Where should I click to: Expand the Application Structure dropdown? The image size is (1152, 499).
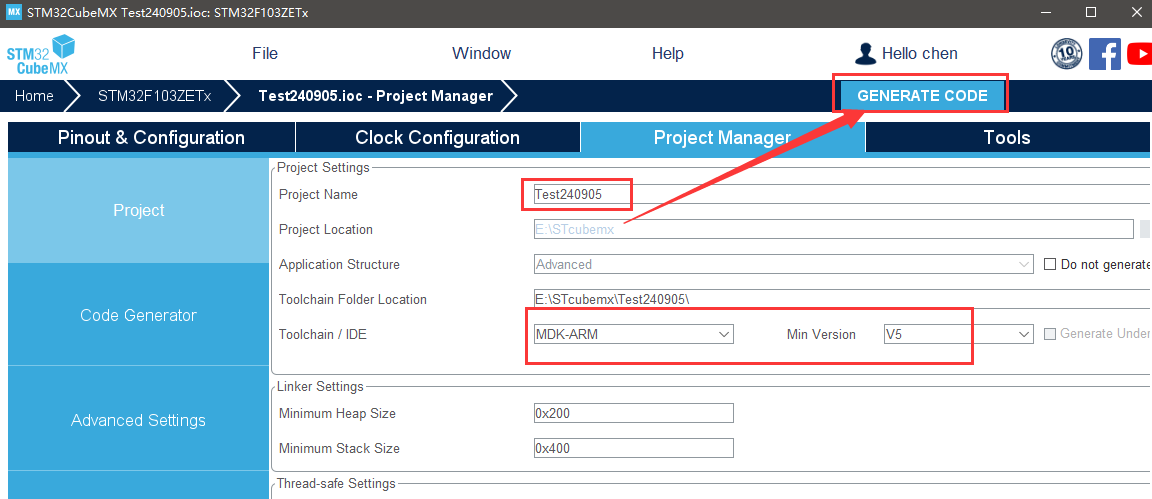tap(783, 265)
